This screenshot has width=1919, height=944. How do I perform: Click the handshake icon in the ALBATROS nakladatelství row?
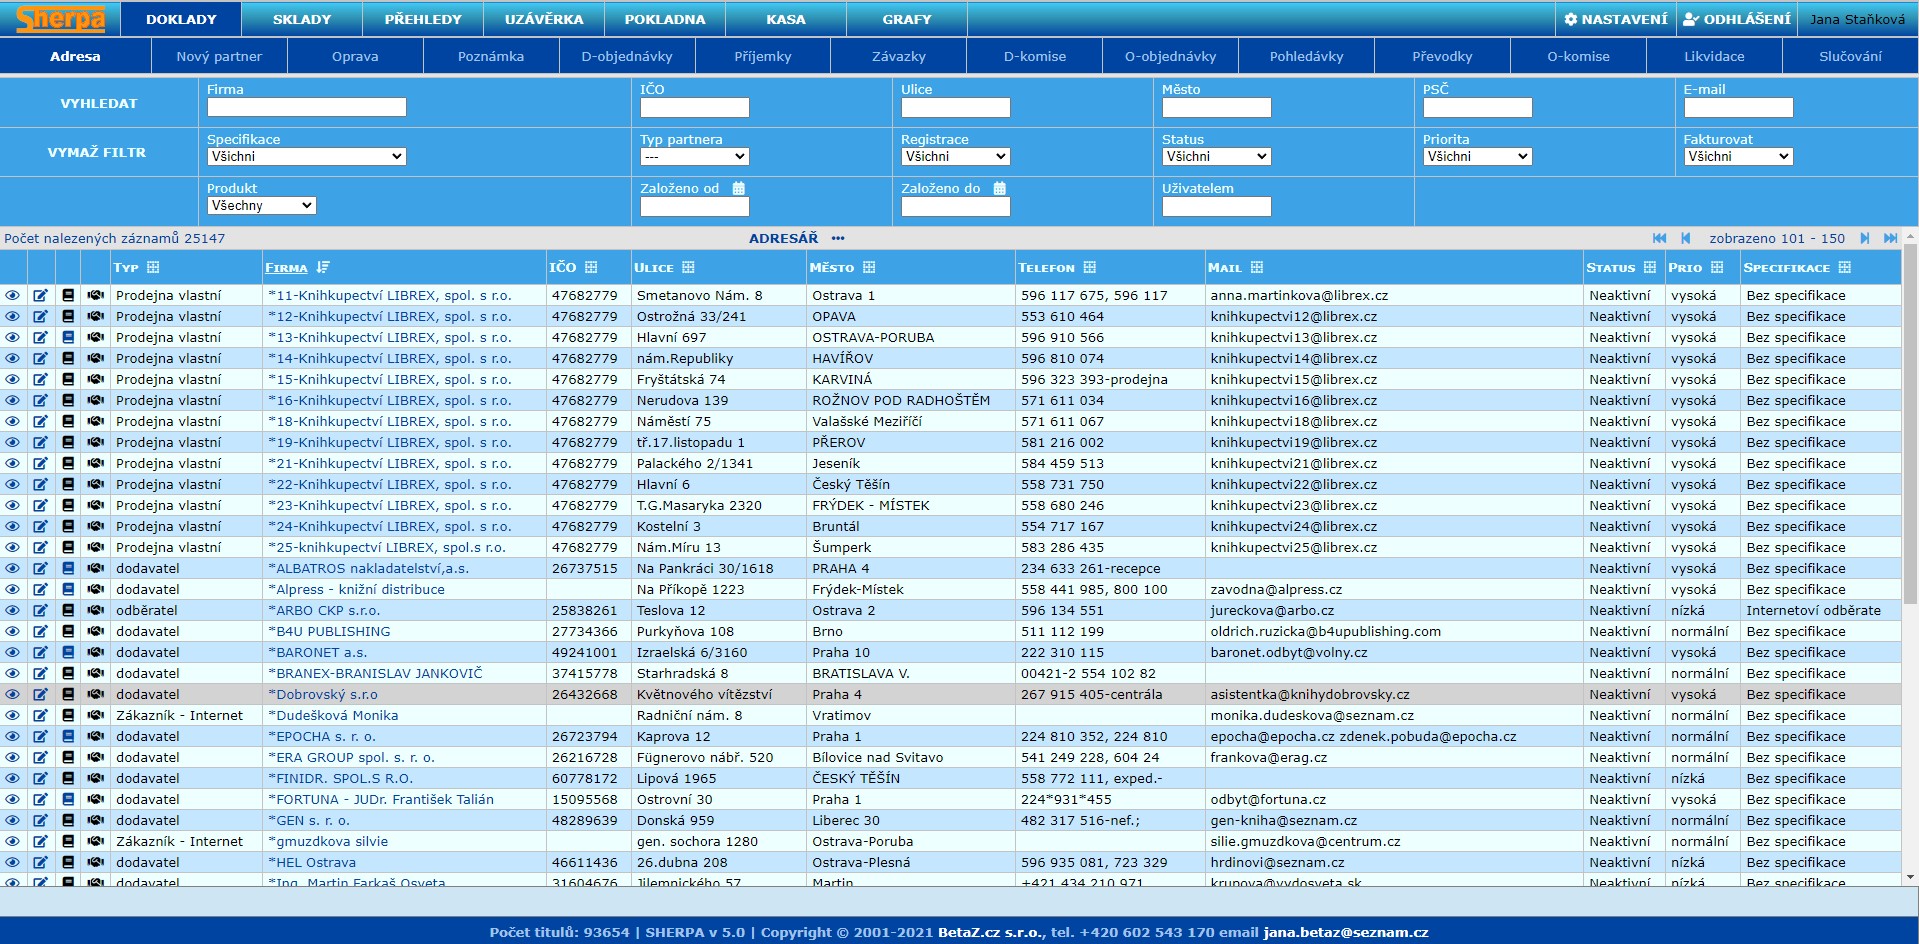[x=95, y=569]
